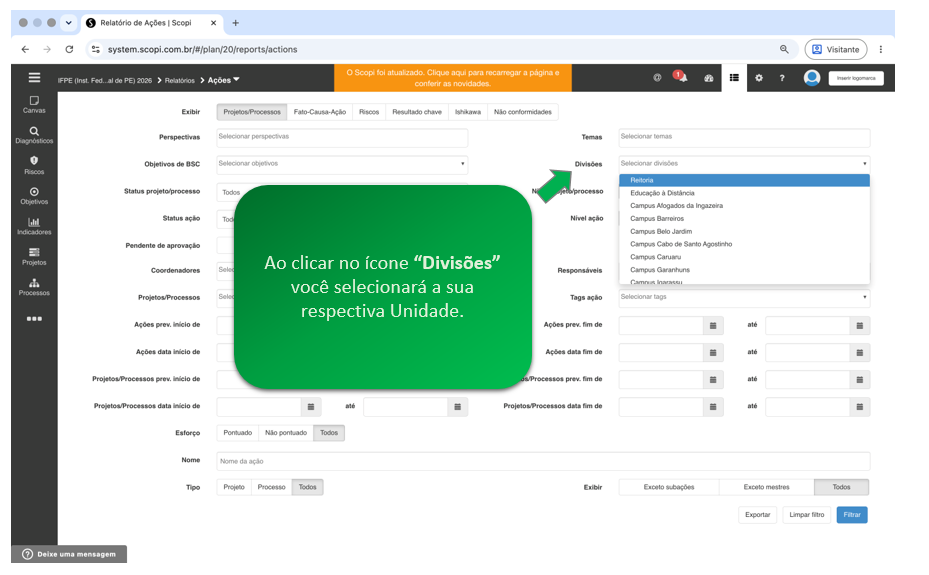Select Processo under Tipo
Image resolution: width=929 pixels, height=575 pixels.
click(271, 487)
